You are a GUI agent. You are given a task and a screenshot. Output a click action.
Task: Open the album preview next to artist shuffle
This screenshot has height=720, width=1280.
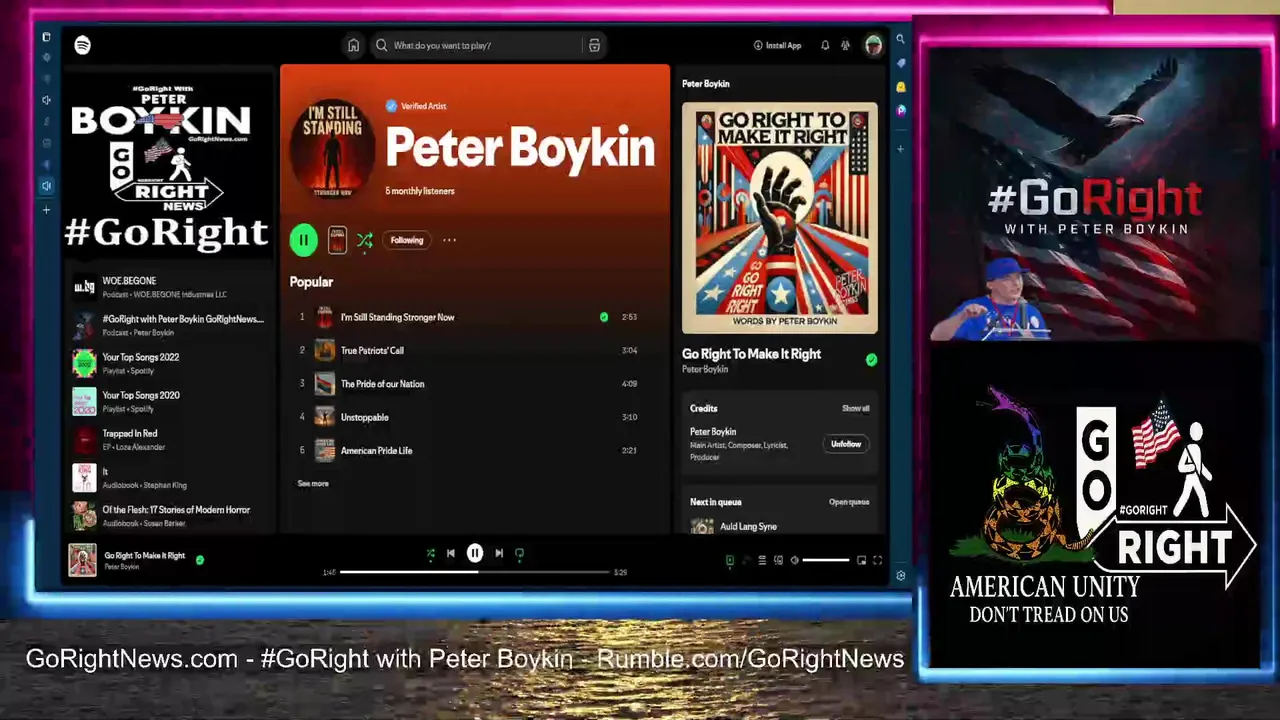(x=337, y=240)
